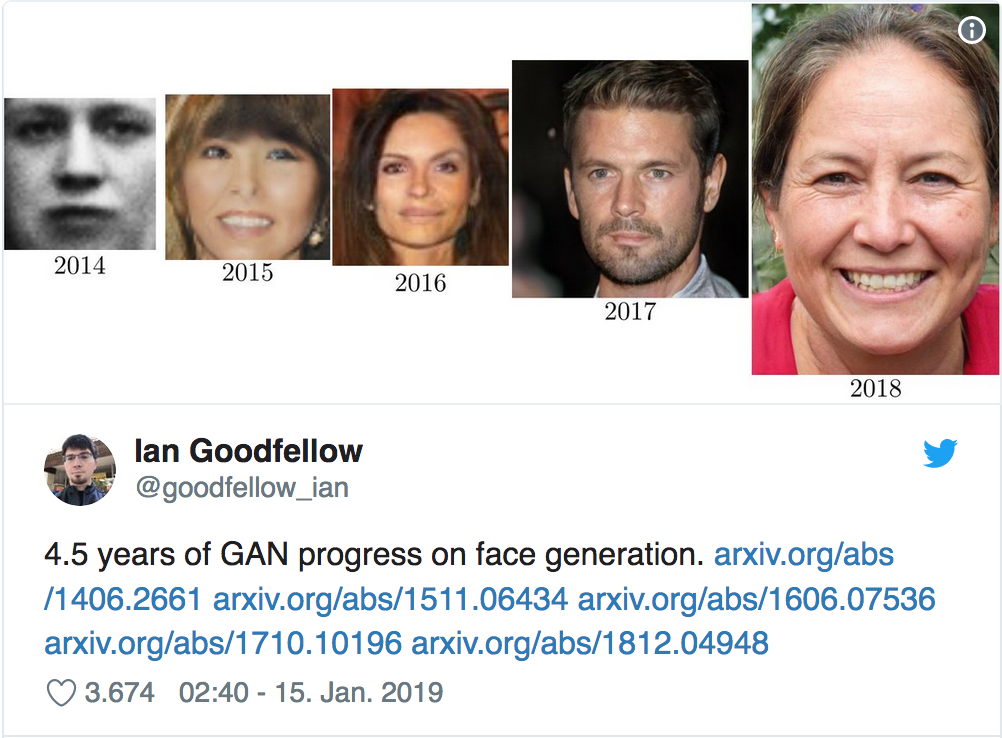Open the face image labeled 2017
1002x738 pixels.
630,179
